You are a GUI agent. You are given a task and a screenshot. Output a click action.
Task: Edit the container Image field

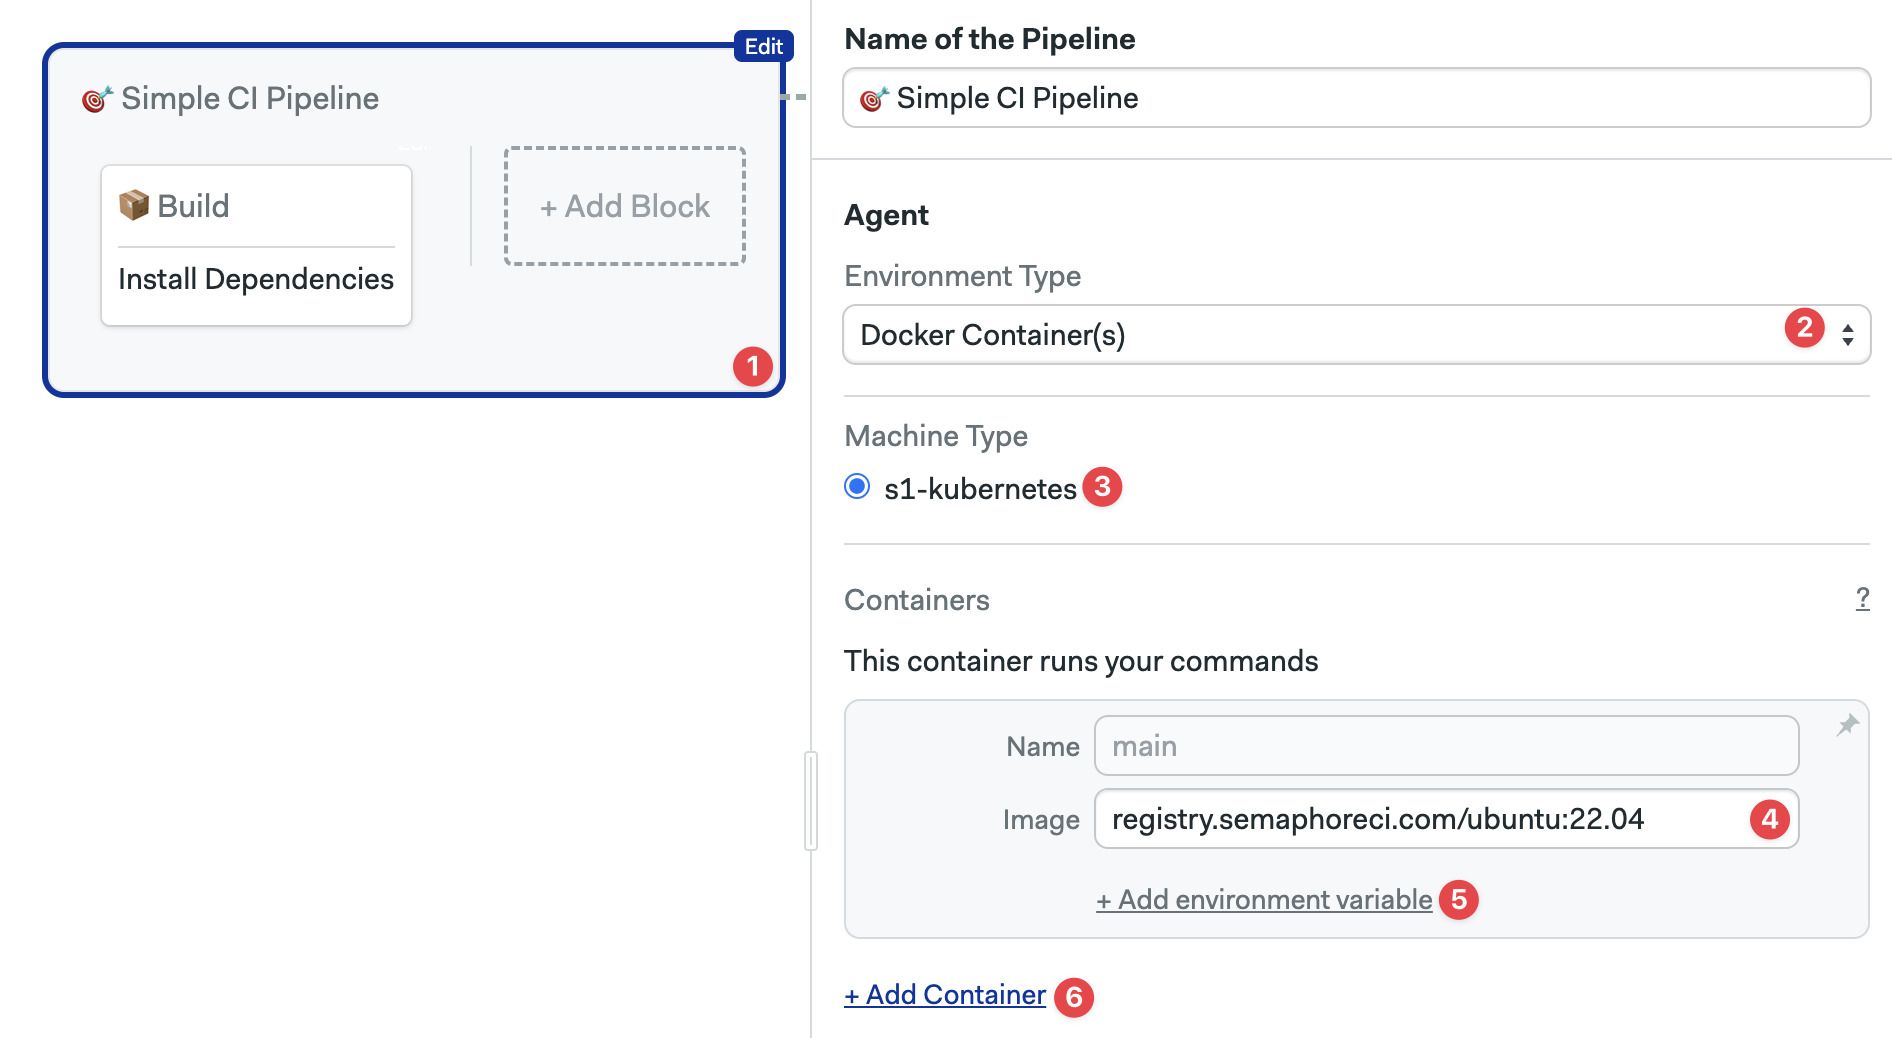click(x=1446, y=819)
